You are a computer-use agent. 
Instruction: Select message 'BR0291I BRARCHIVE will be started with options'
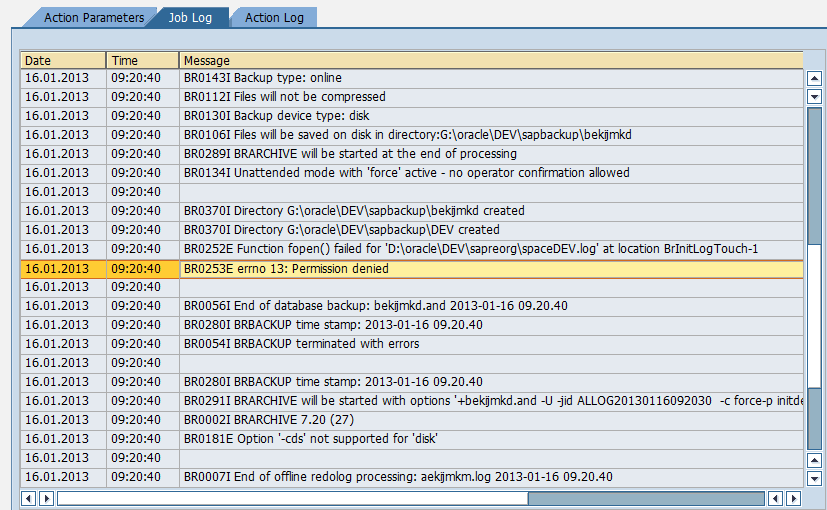(x=491, y=401)
